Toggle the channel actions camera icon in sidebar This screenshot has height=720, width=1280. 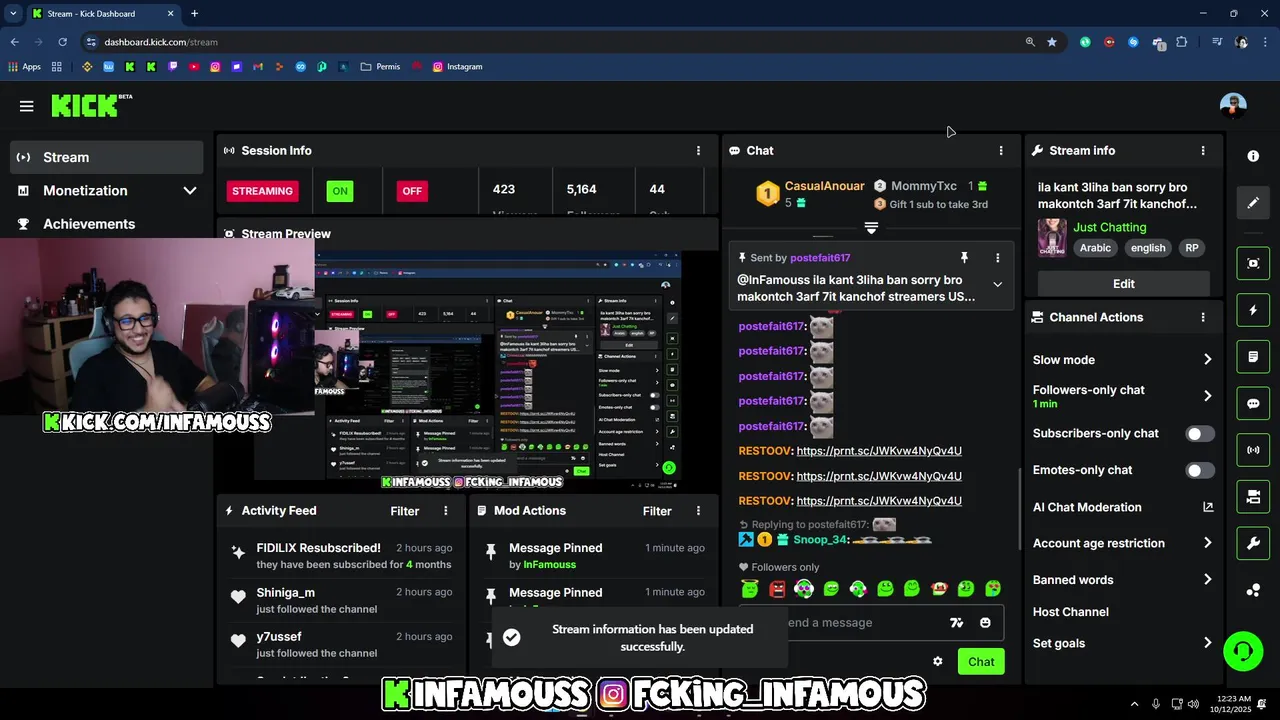[1253, 497]
